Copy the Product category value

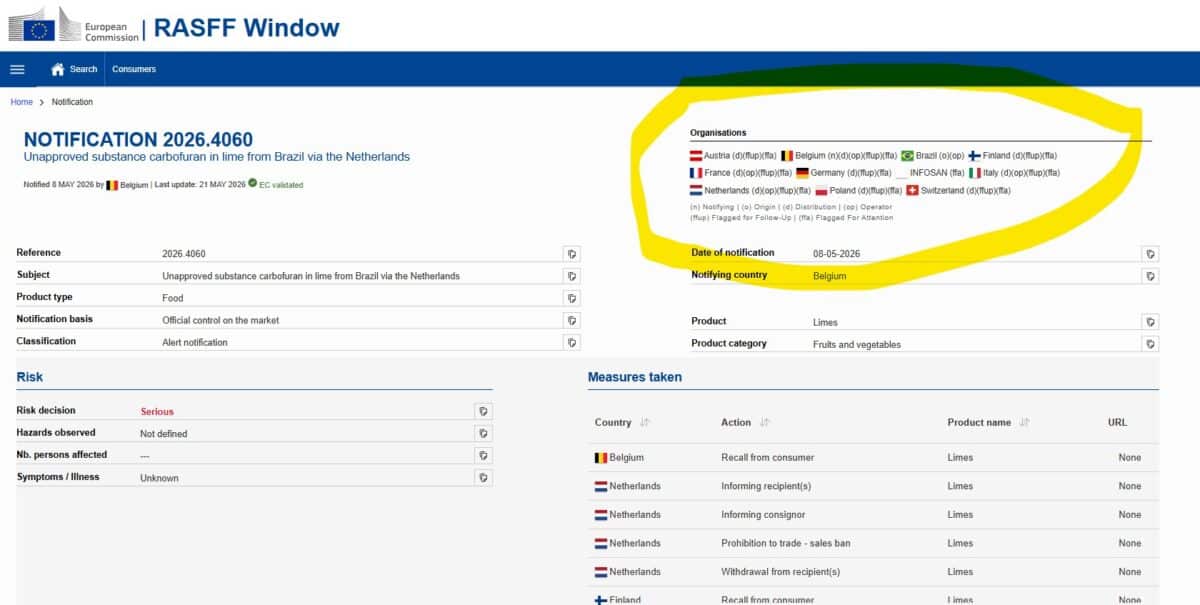pyautogui.click(x=1151, y=344)
